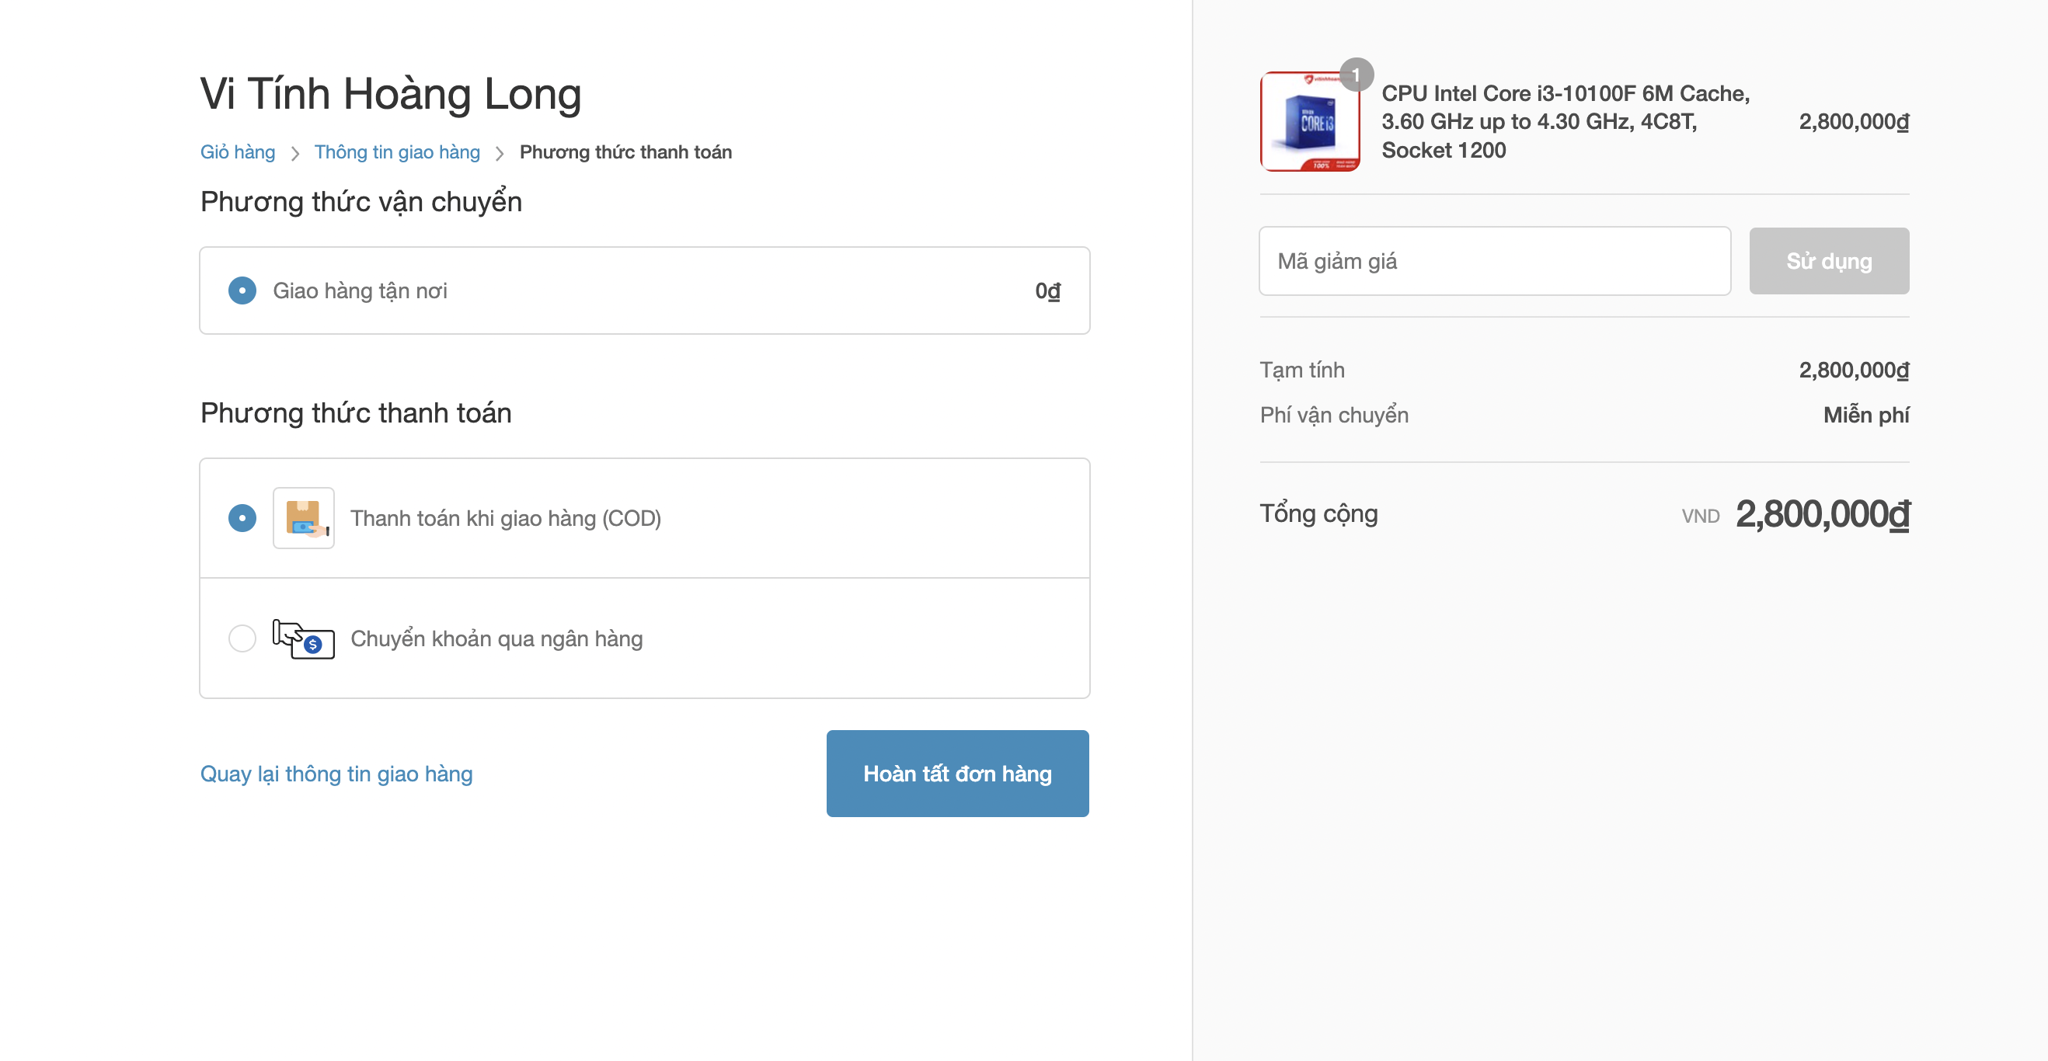Screen dimensions: 2048x1061
Task: Click the breadcrumb chevron after Thông tin giao hàng
Action: tap(500, 153)
